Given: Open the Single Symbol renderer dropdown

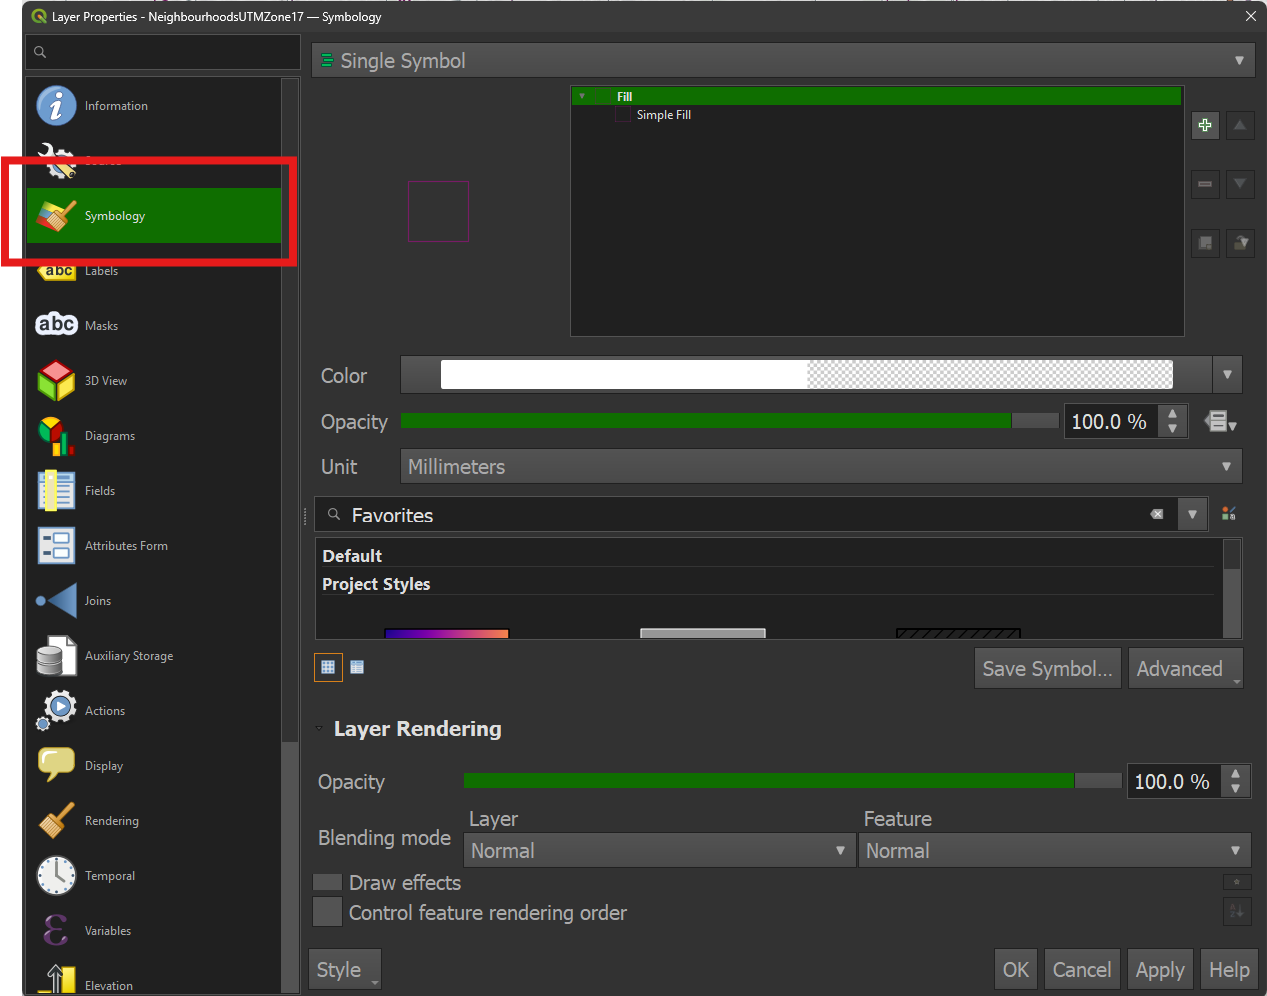Looking at the screenshot, I should (x=784, y=60).
